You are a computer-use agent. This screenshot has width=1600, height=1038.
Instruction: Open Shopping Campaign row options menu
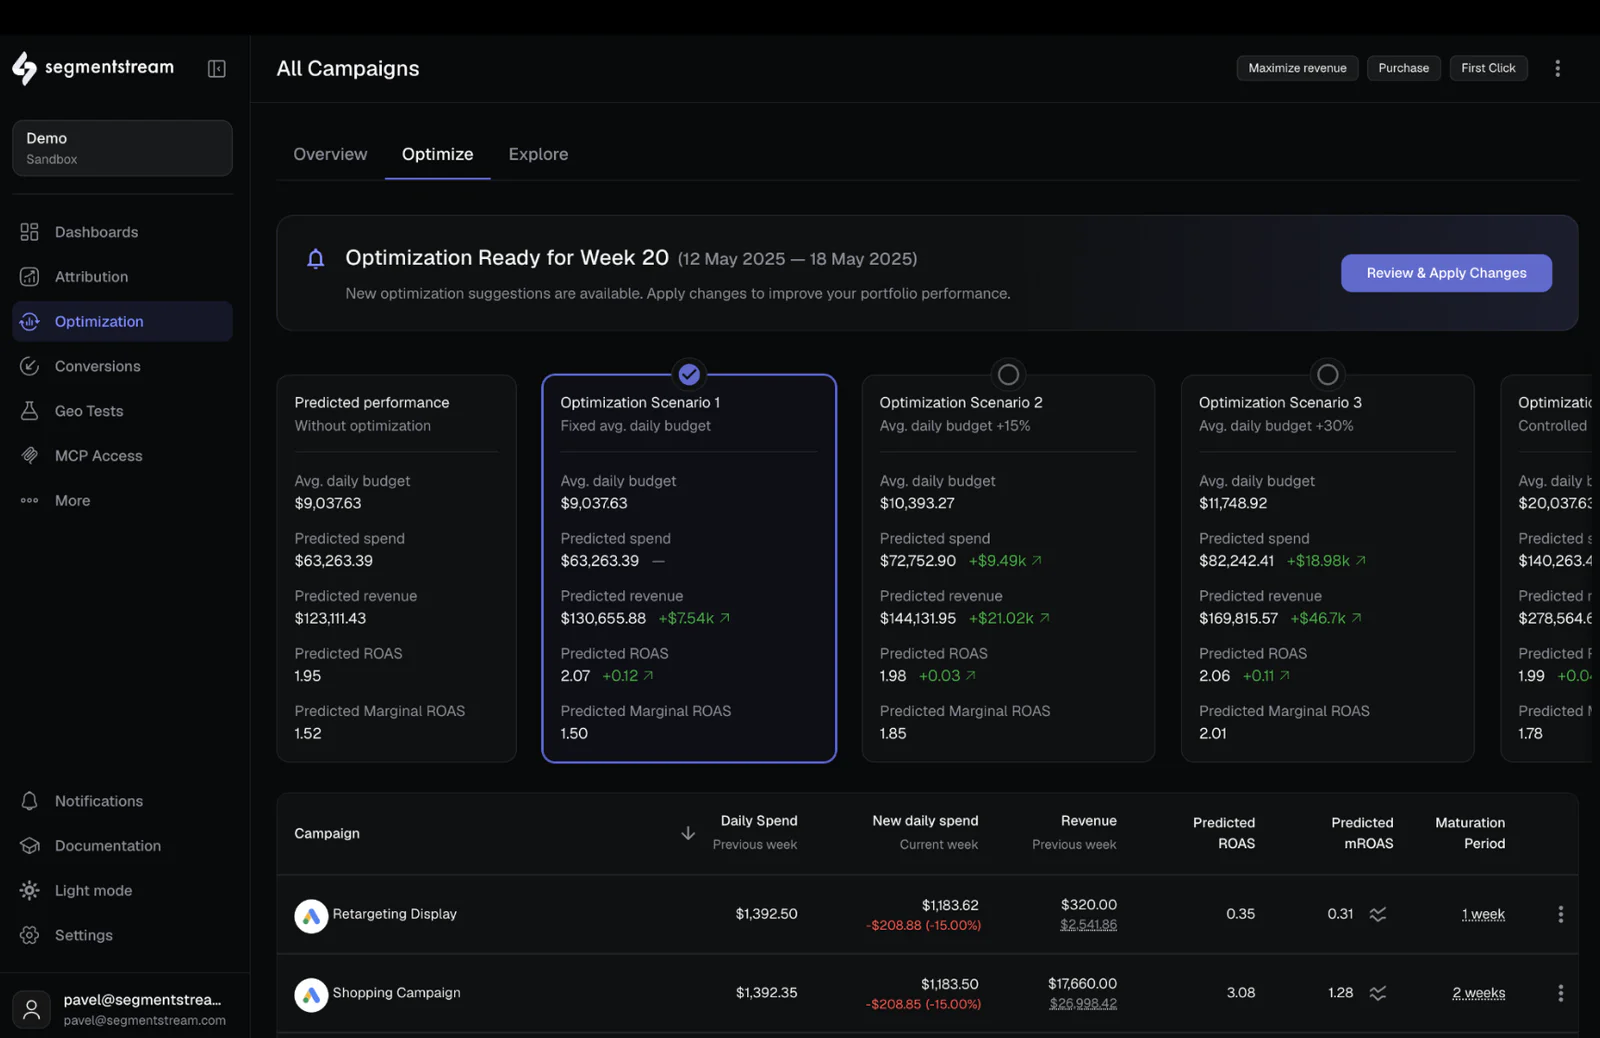1560,993
